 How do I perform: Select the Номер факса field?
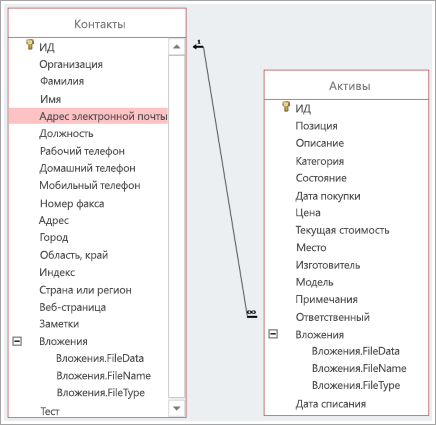tap(72, 204)
